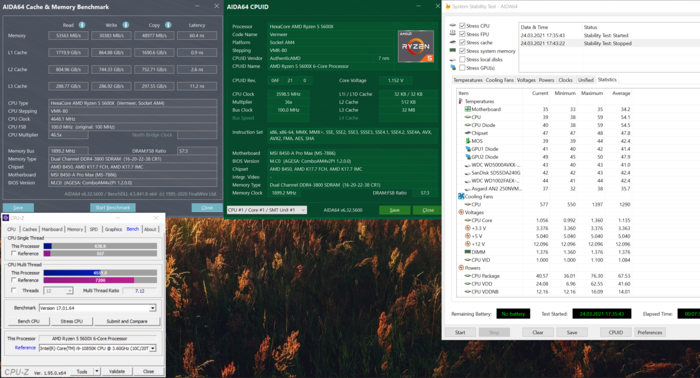Switch to the Voltages tab

[526, 80]
